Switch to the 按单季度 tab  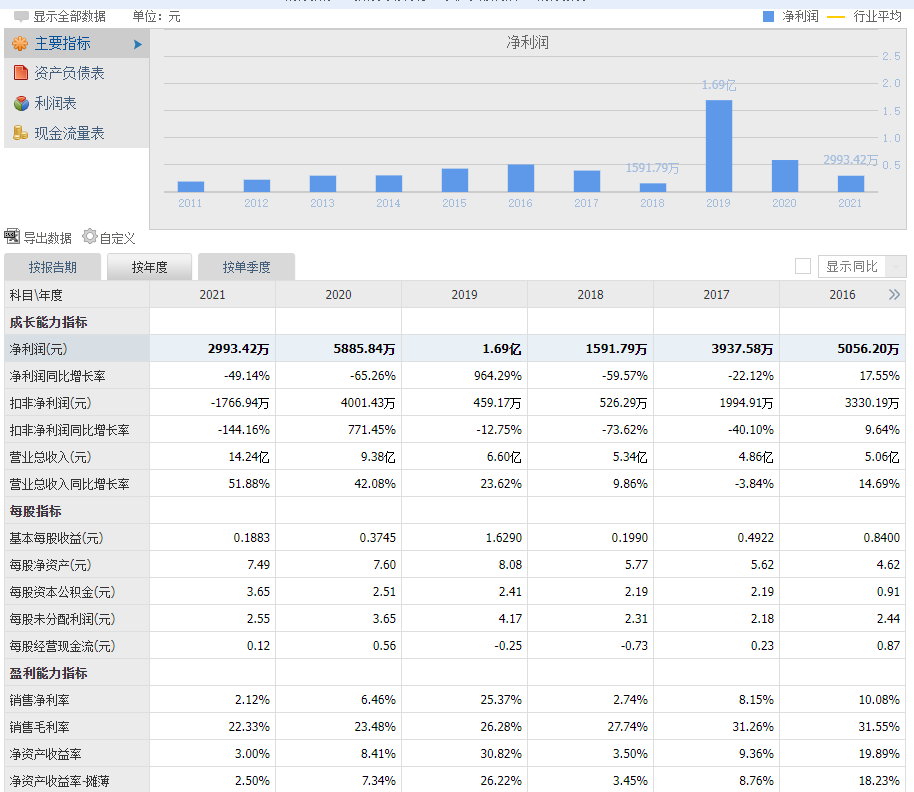point(246,267)
